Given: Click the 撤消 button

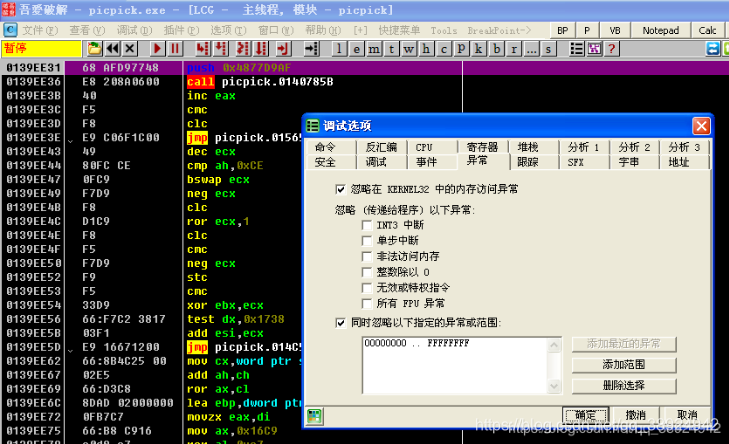Looking at the screenshot, I should coord(636,415).
